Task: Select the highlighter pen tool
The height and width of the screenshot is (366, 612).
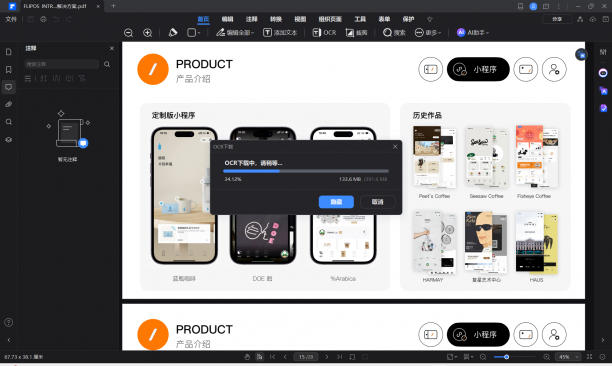Action: pyautogui.click(x=173, y=33)
